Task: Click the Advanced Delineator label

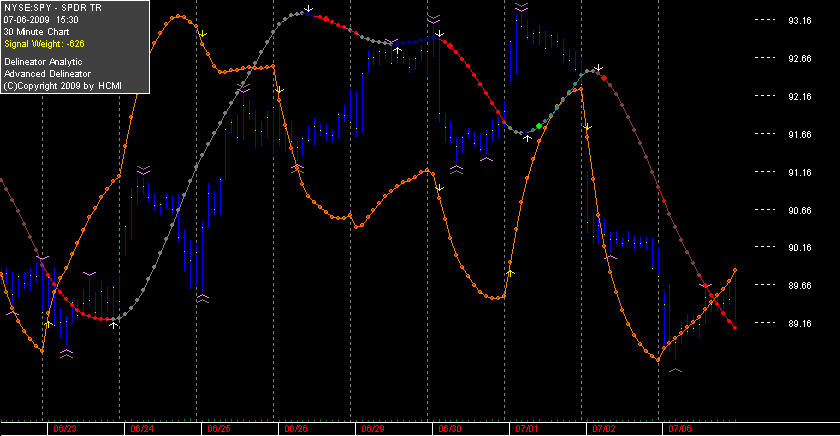Action: point(48,74)
